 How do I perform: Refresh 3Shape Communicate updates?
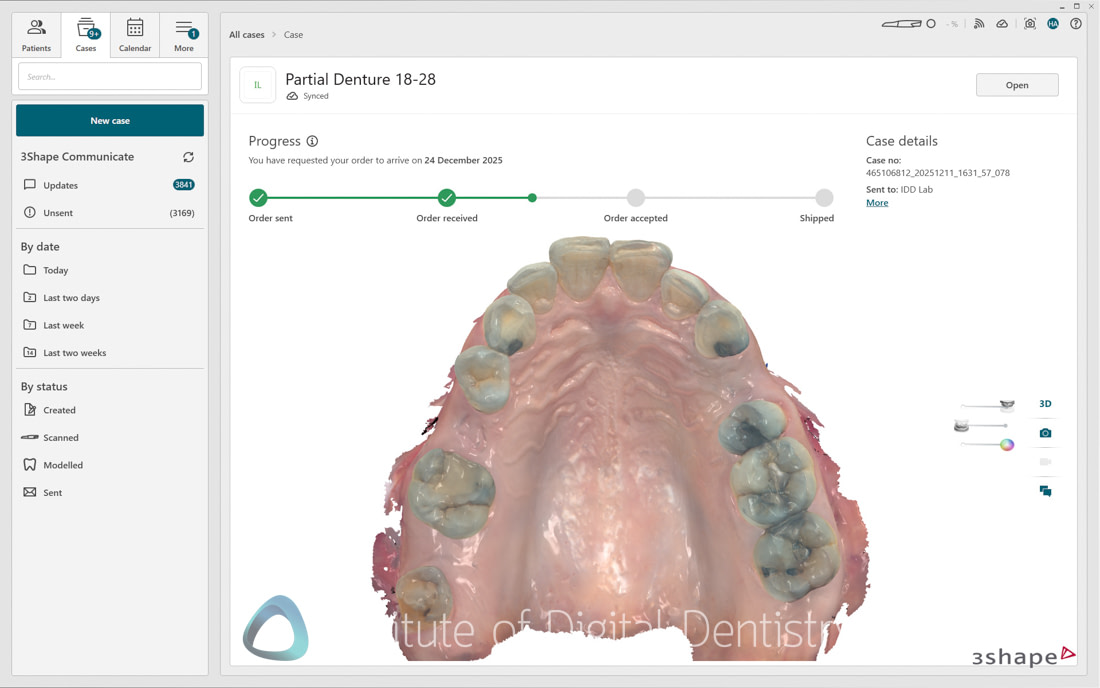click(x=188, y=157)
